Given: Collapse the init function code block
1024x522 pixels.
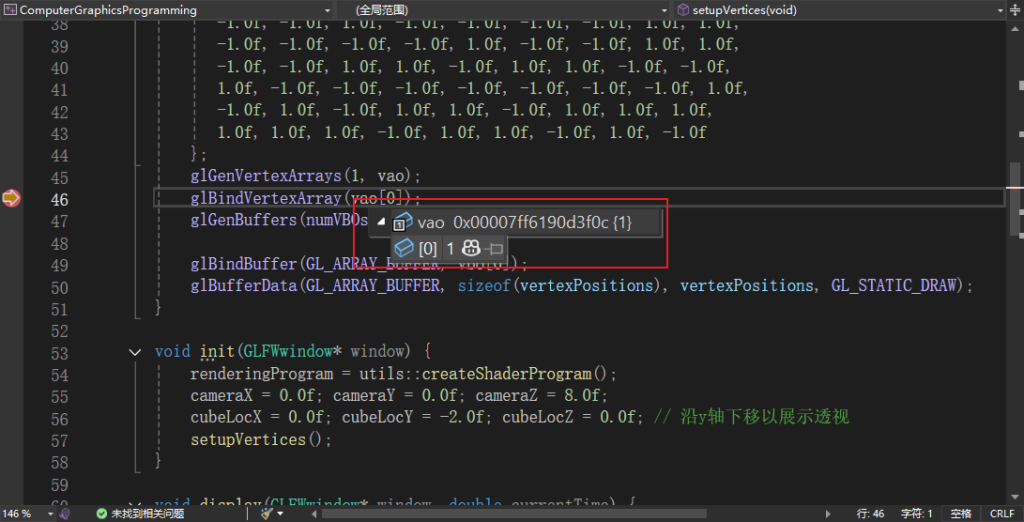Looking at the screenshot, I should [135, 352].
